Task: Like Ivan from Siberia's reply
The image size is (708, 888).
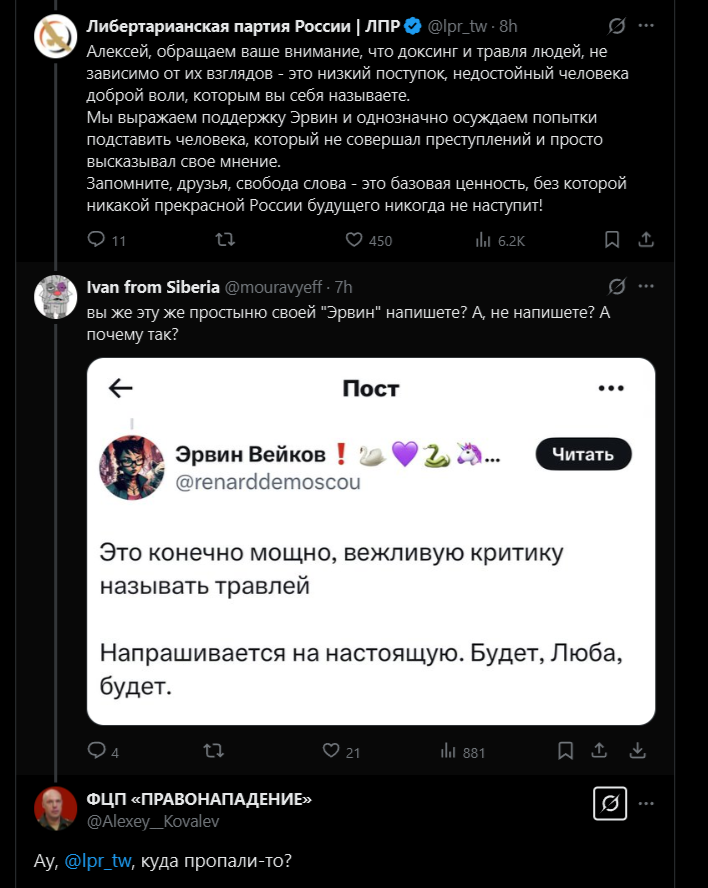Action: [x=332, y=751]
